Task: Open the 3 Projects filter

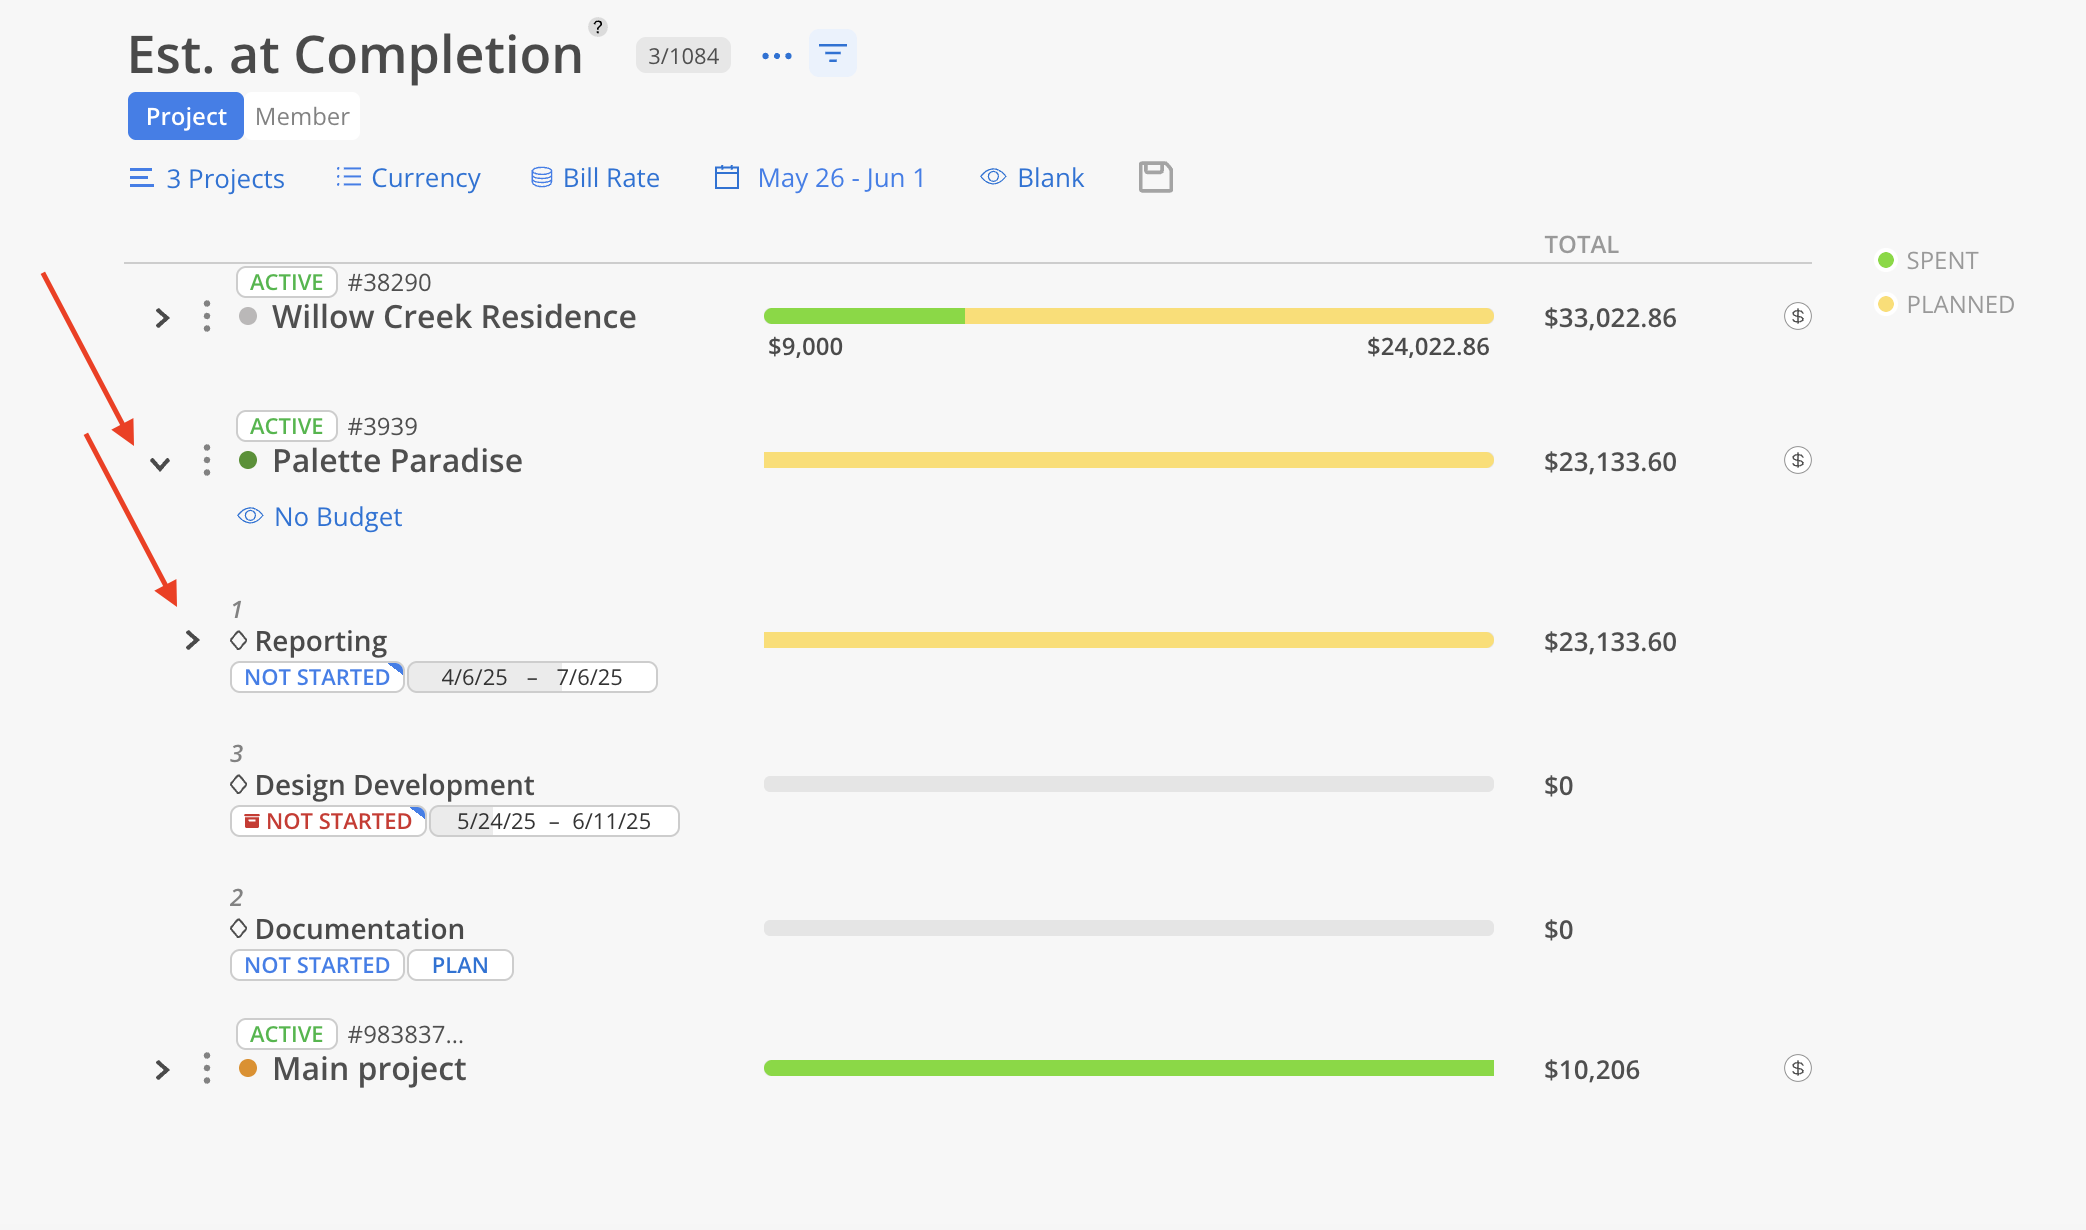Action: (207, 178)
